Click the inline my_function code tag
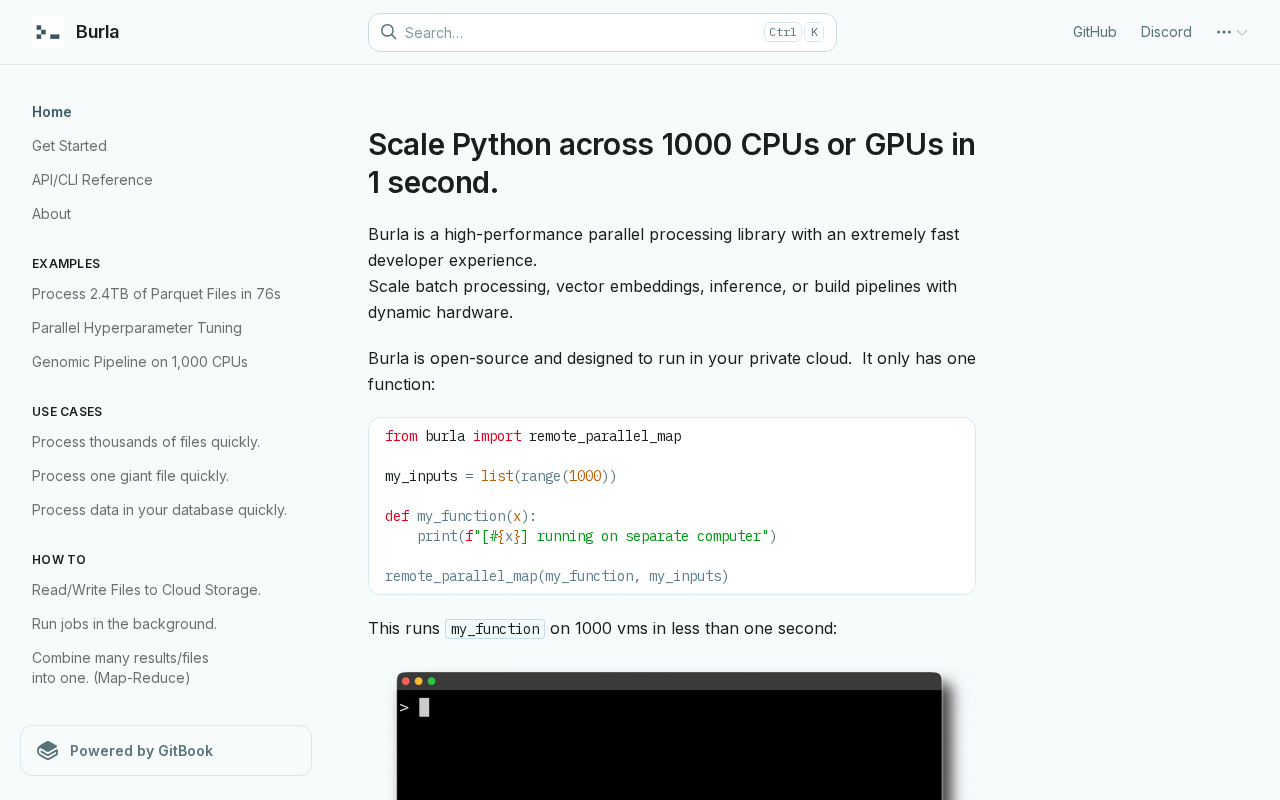1280x800 pixels. (495, 629)
